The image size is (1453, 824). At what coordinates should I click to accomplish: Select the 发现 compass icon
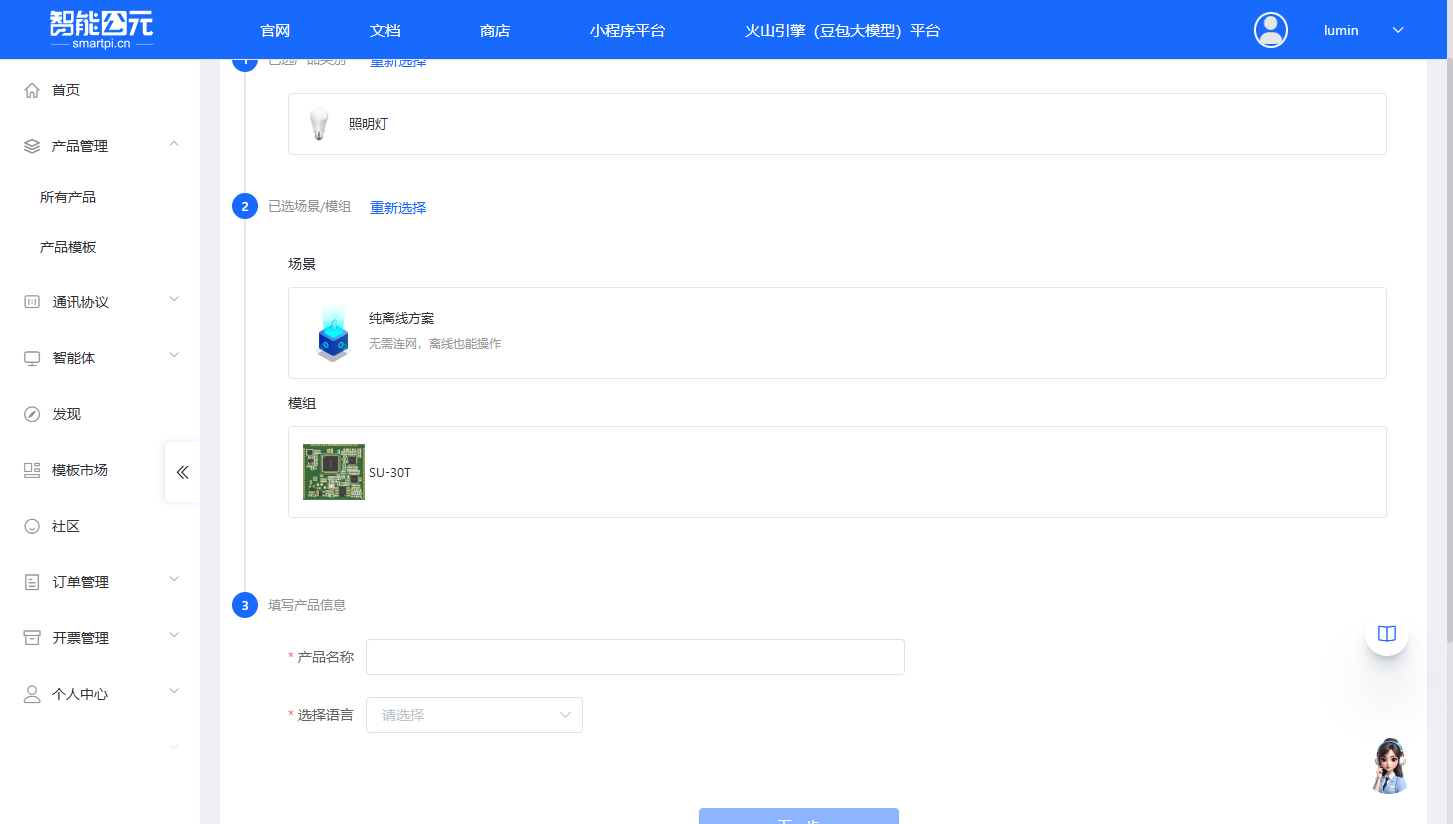point(31,413)
